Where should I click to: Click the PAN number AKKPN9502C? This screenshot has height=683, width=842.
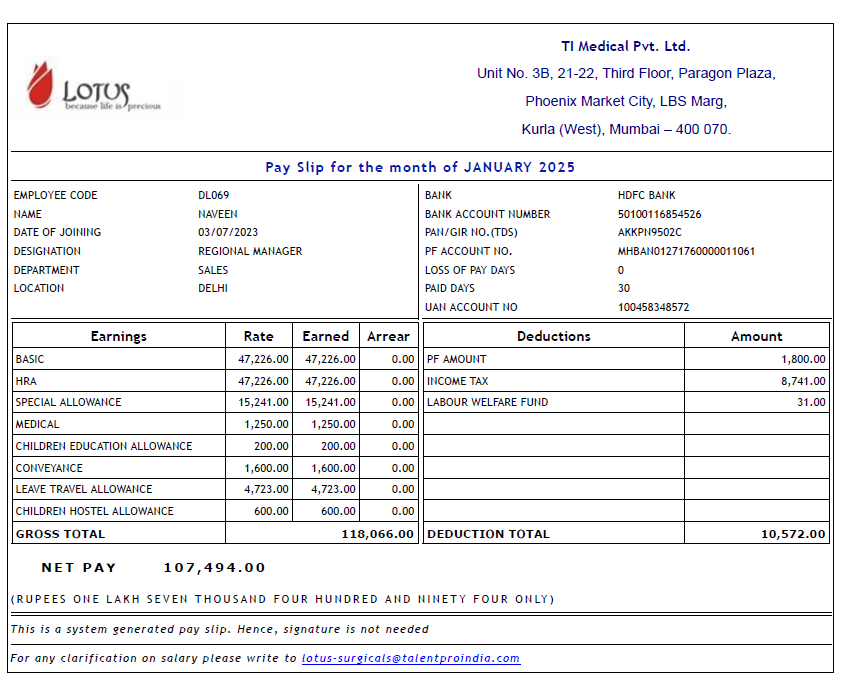(650, 232)
